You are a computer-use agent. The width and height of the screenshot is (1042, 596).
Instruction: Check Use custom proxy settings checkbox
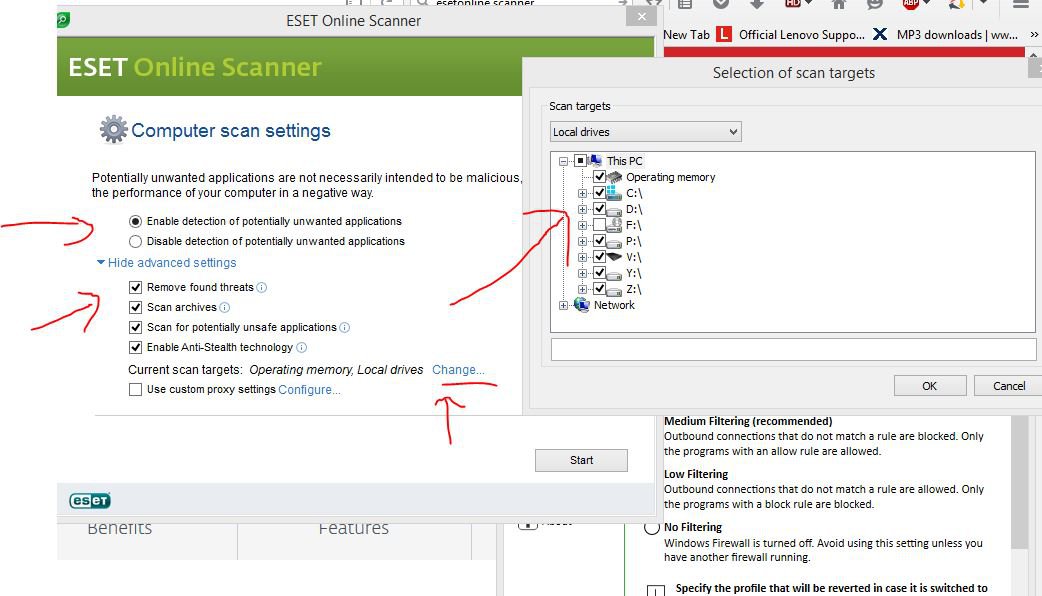click(x=136, y=390)
